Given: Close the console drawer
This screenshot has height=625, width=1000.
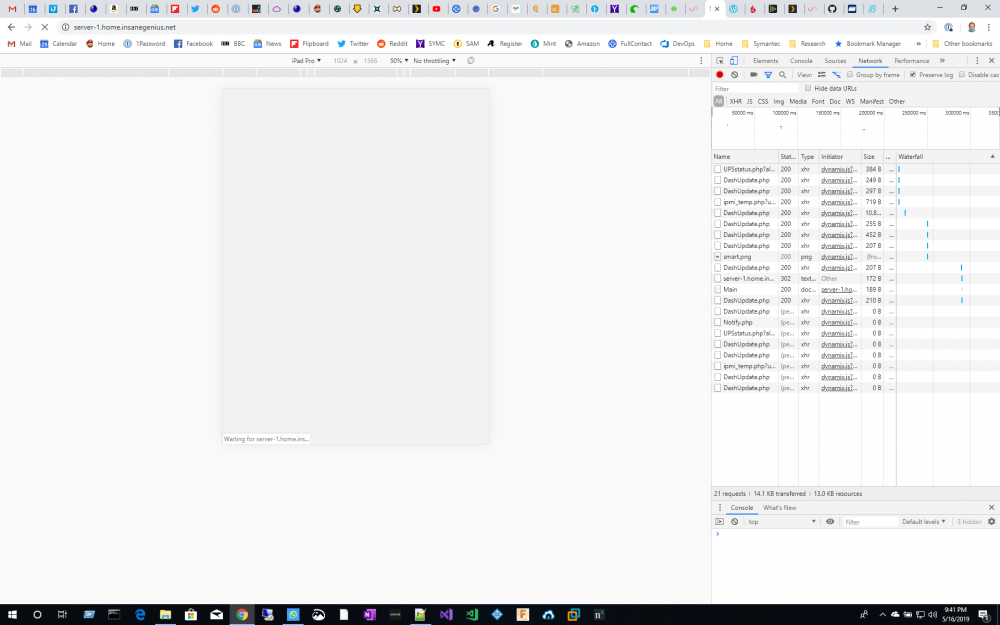Looking at the screenshot, I should 991,508.
